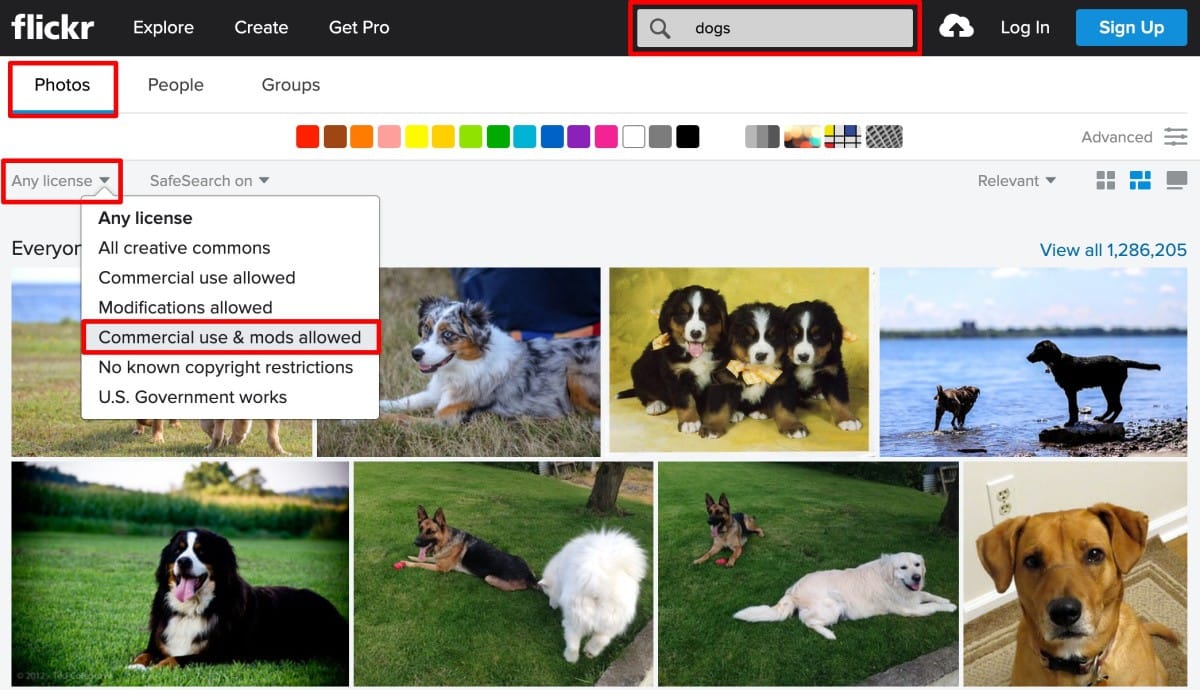This screenshot has height=690, width=1200.
Task: Click the Sign Up button
Action: point(1130,28)
